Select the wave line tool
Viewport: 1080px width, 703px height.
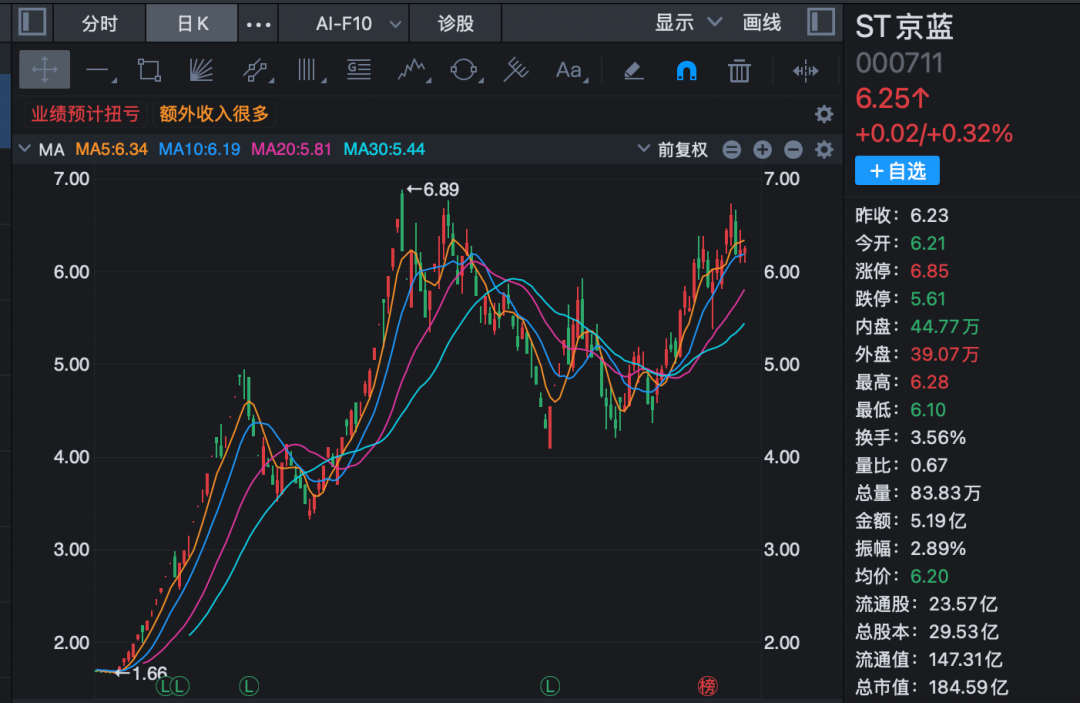(413, 70)
